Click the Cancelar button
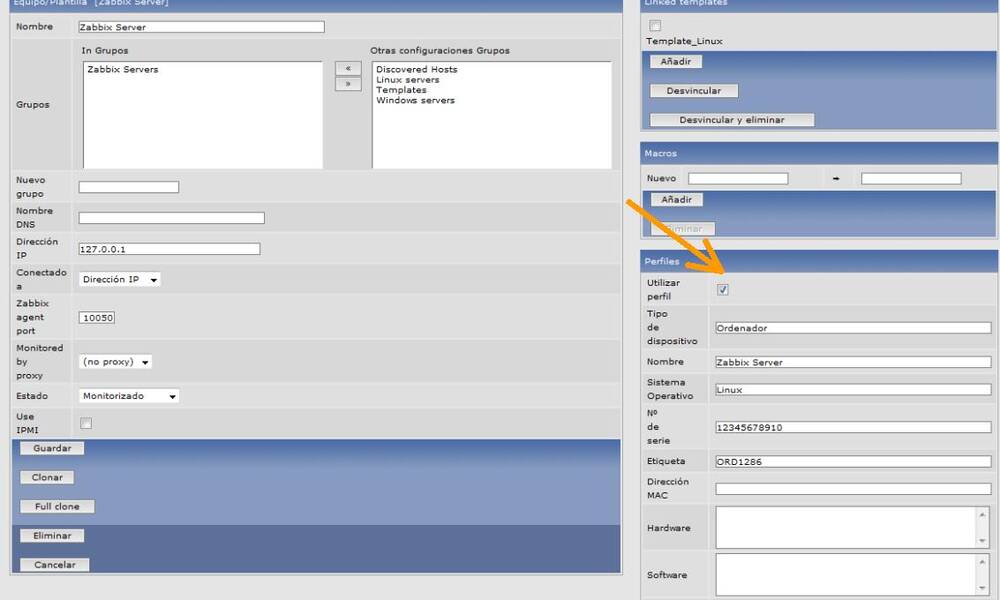This screenshot has width=1000, height=600. click(x=54, y=565)
